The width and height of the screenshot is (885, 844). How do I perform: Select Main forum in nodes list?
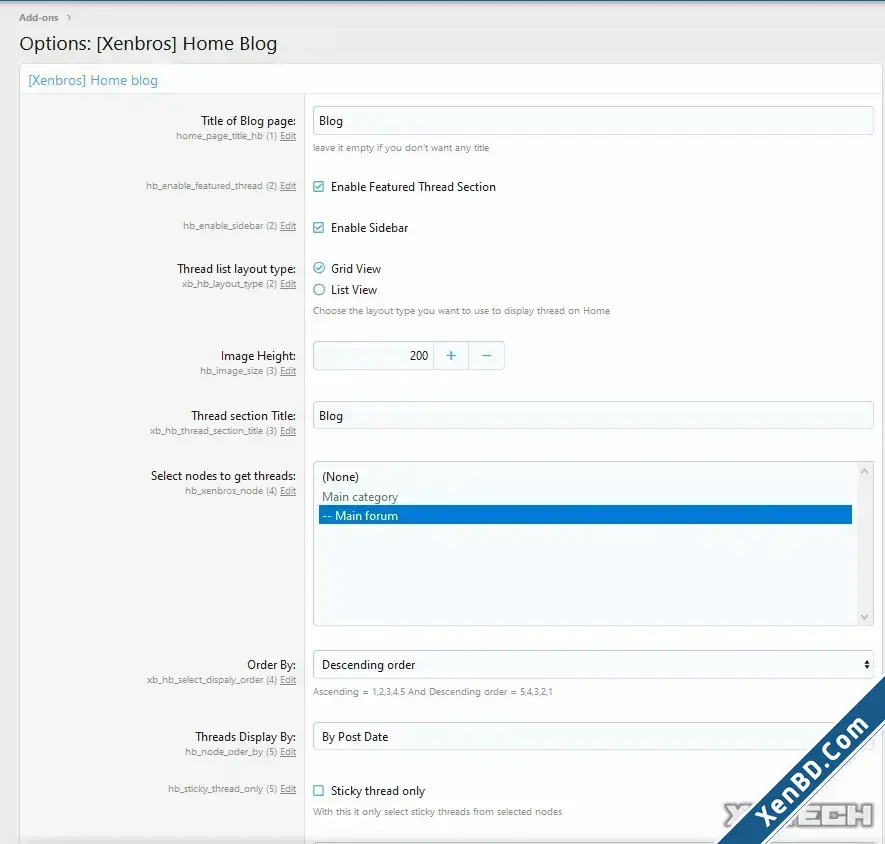(x=585, y=515)
